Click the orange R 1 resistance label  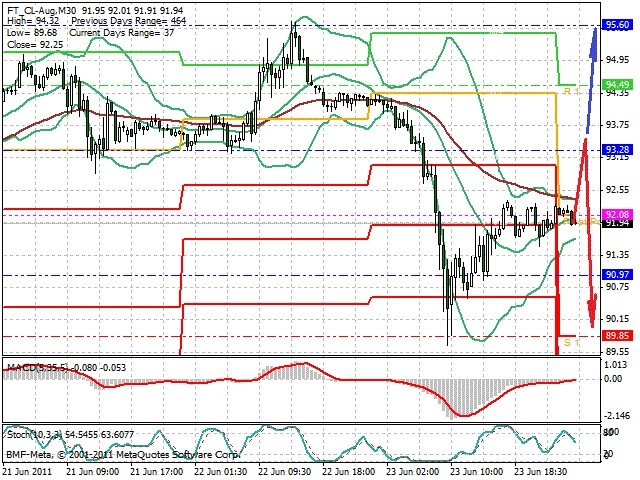(571, 91)
